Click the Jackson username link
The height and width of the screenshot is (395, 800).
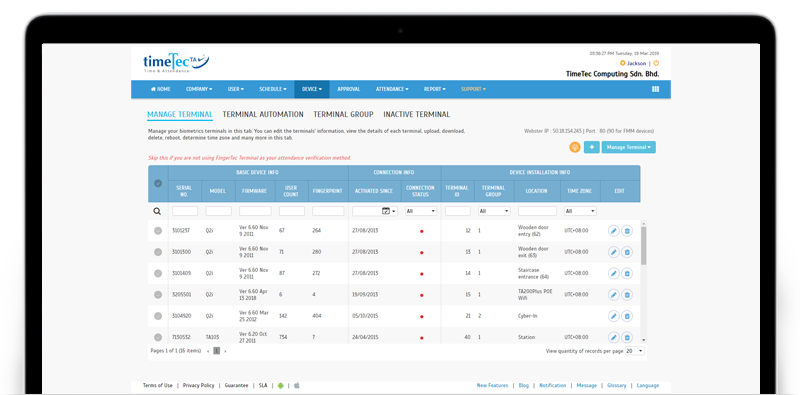tap(636, 63)
